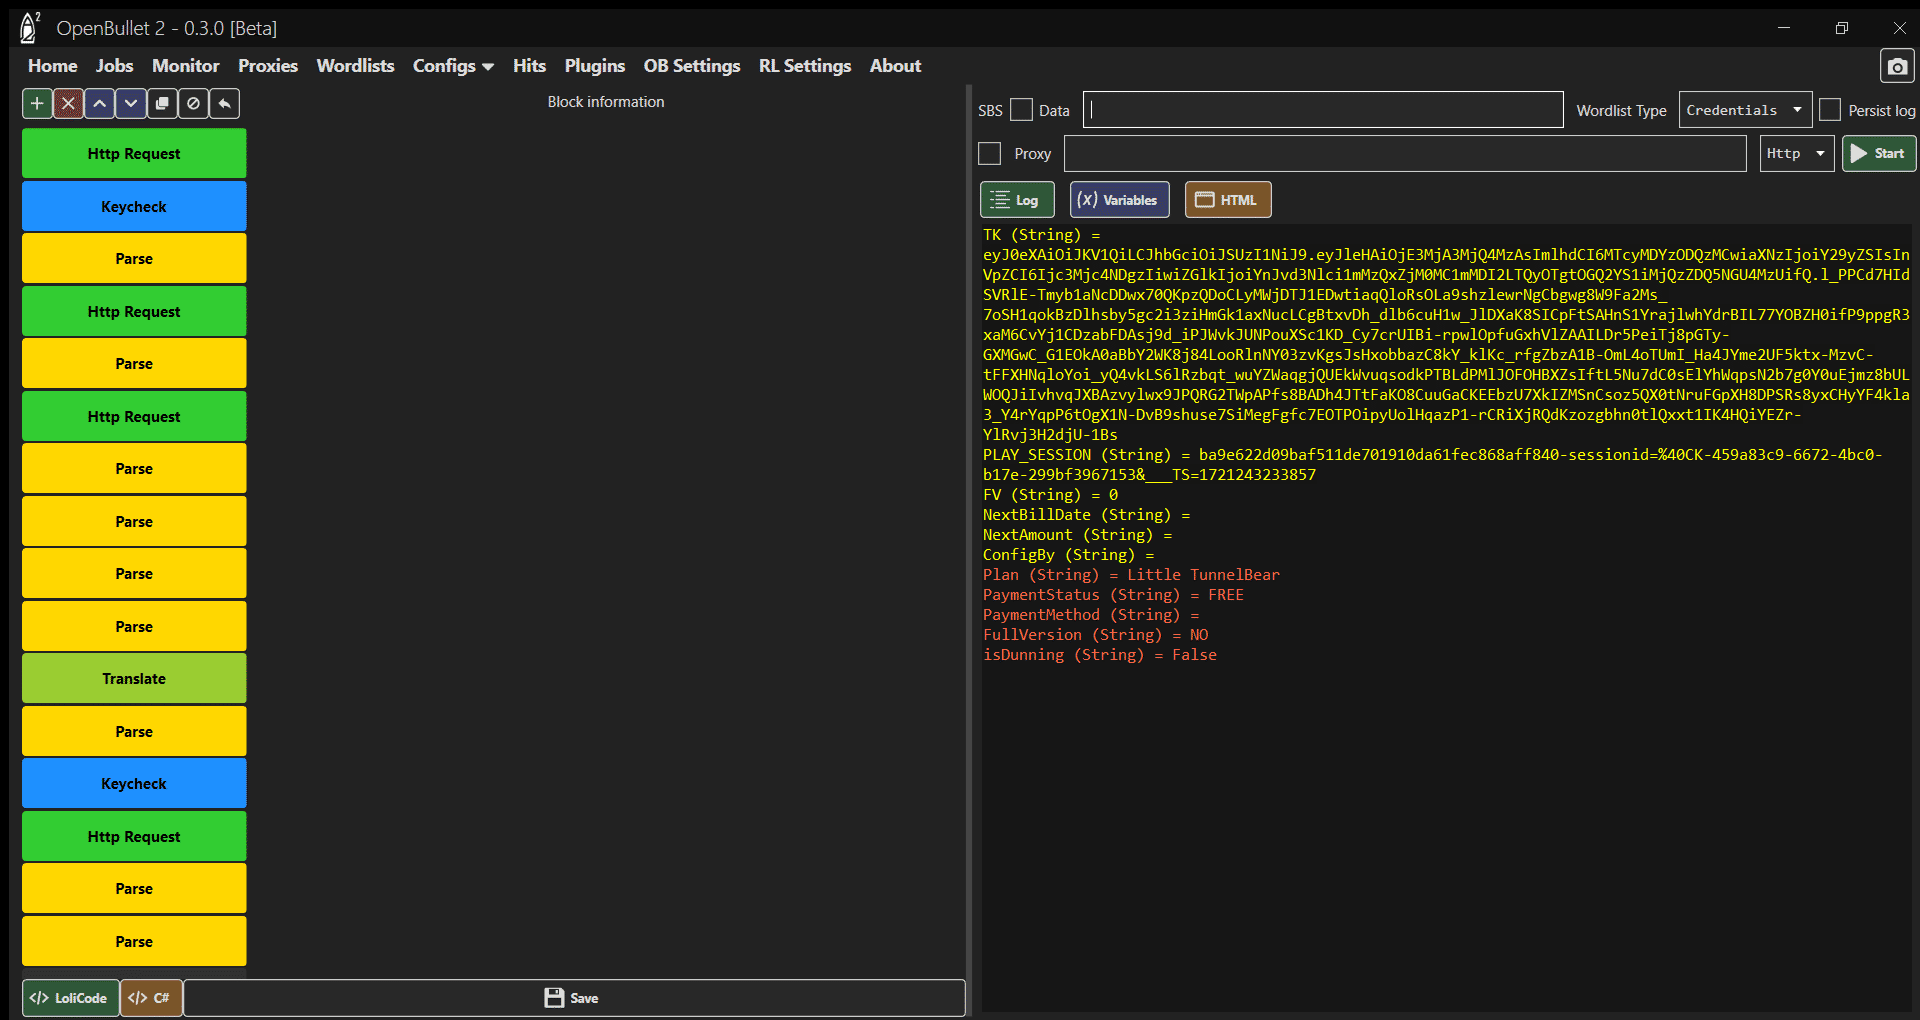Click the clone block copy icon
Image resolution: width=1920 pixels, height=1020 pixels.
pyautogui.click(x=162, y=103)
